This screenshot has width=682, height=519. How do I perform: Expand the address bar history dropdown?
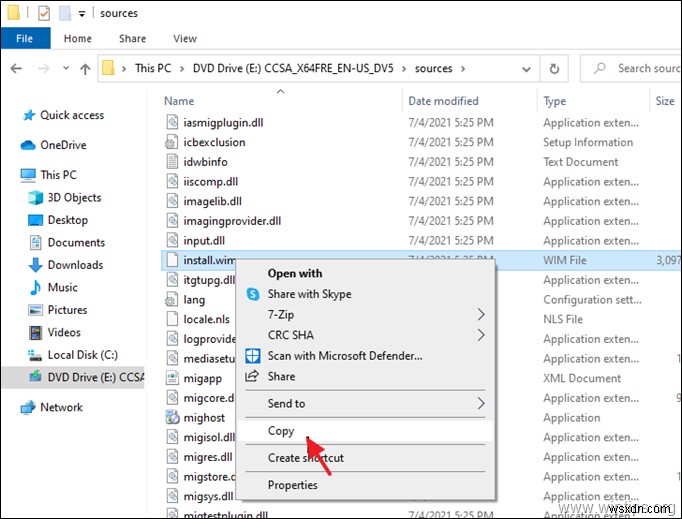[x=526, y=69]
